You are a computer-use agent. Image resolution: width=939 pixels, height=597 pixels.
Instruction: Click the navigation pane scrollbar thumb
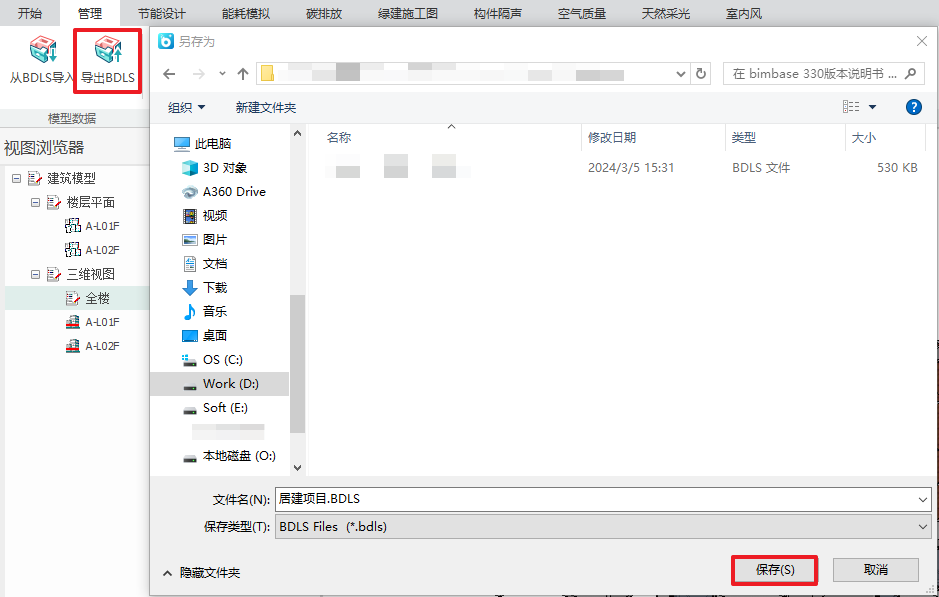pyautogui.click(x=297, y=363)
